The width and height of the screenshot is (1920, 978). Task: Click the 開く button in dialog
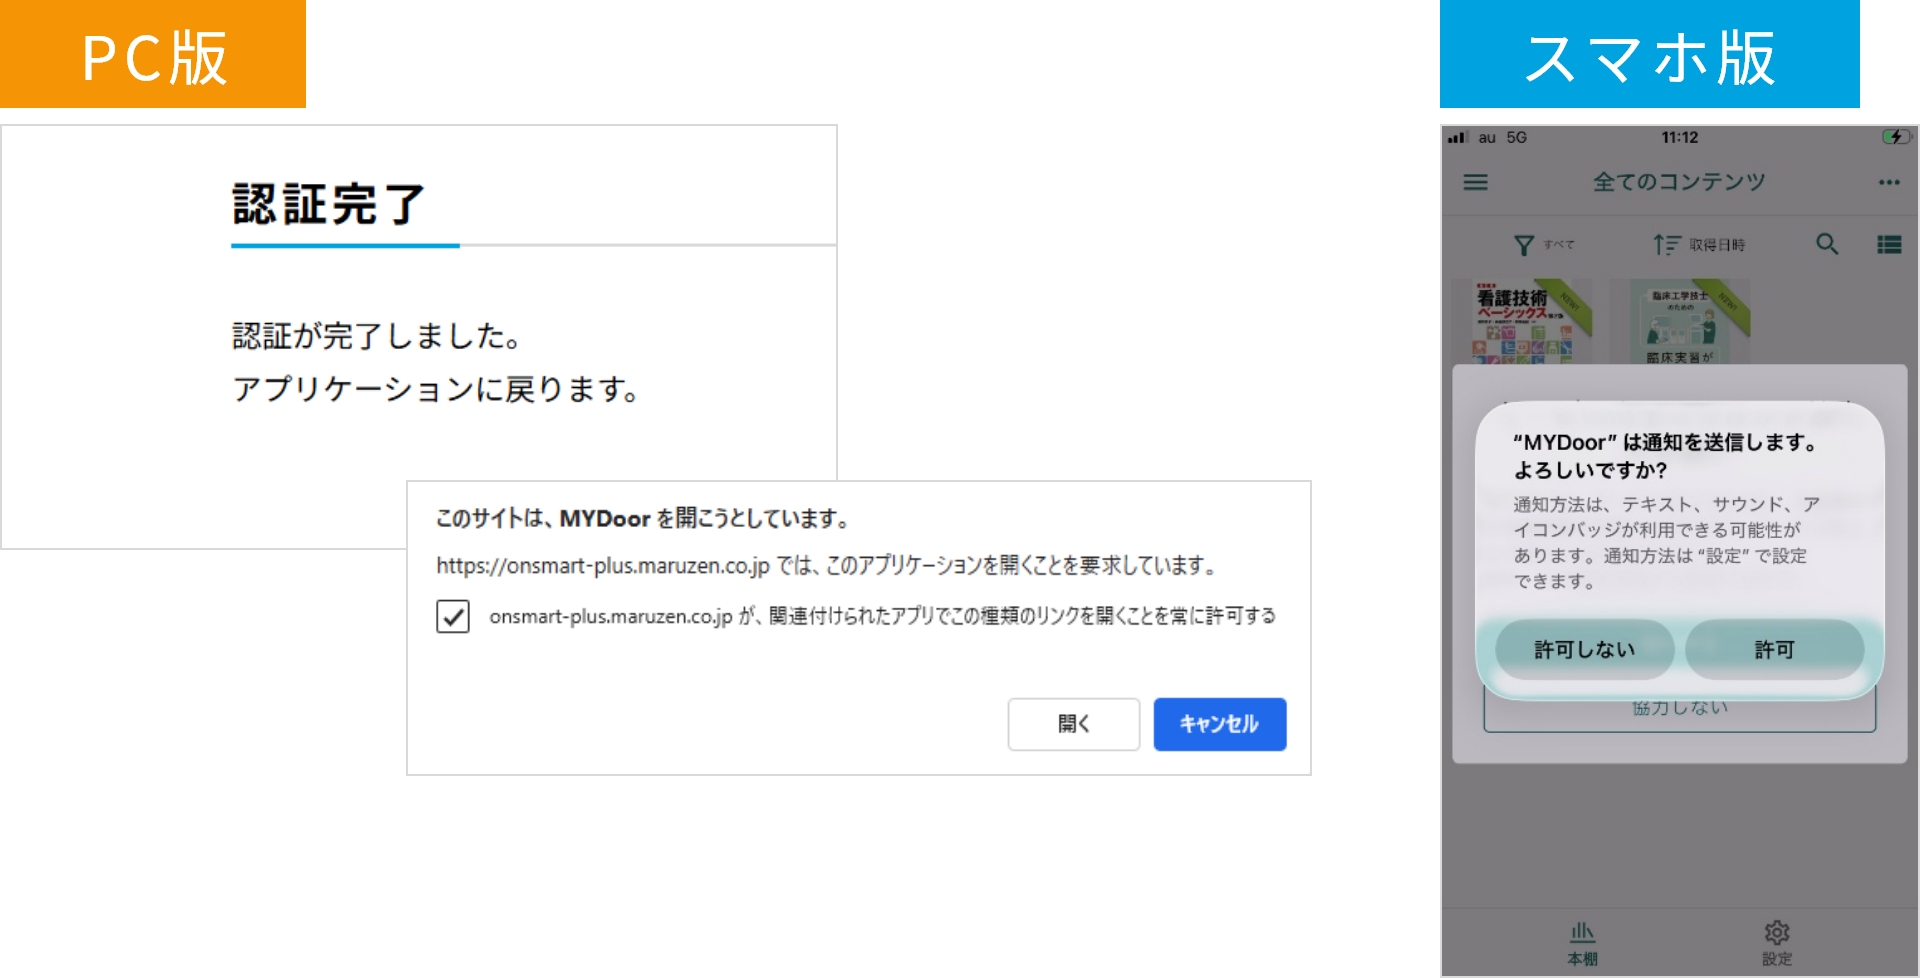click(1074, 724)
